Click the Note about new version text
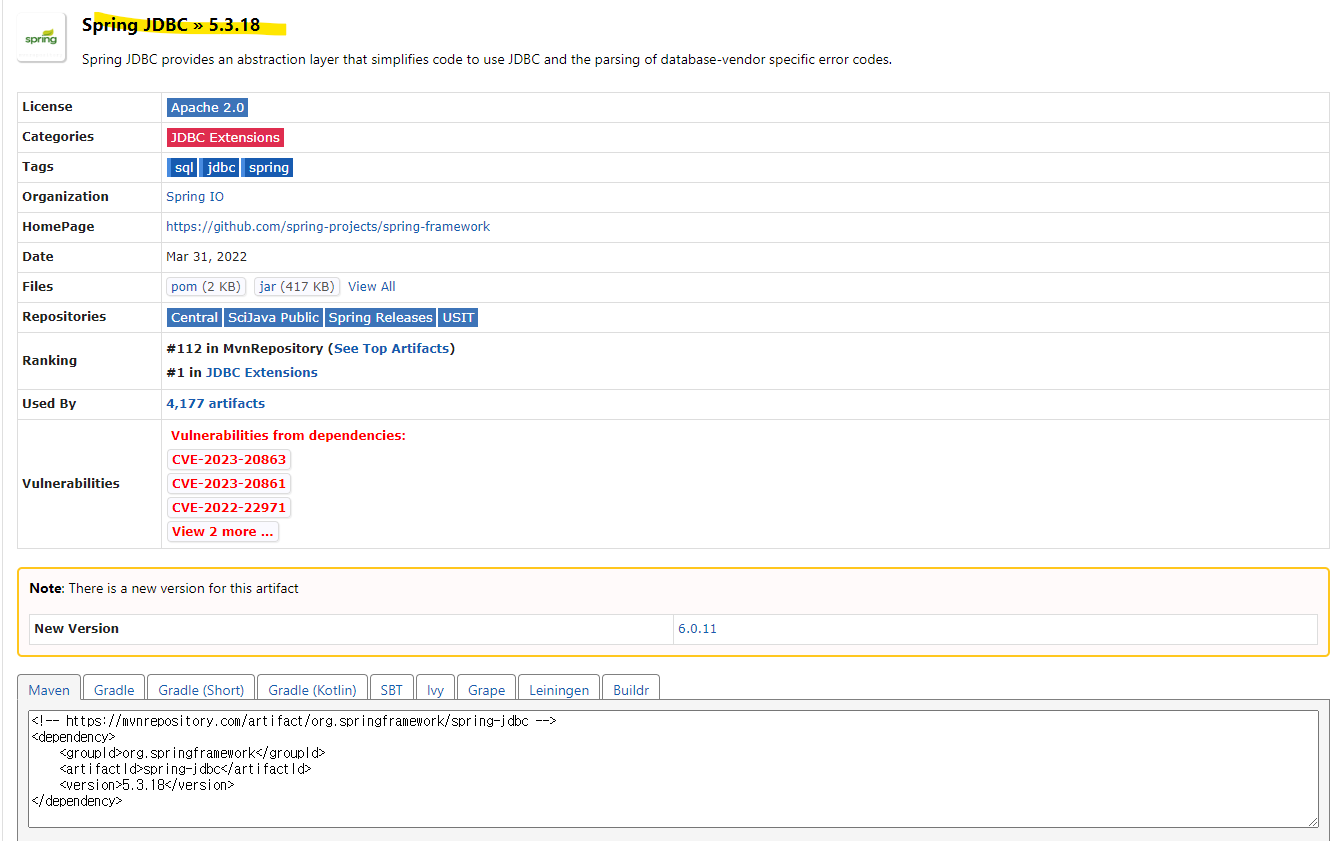1336x841 pixels. tap(164, 589)
